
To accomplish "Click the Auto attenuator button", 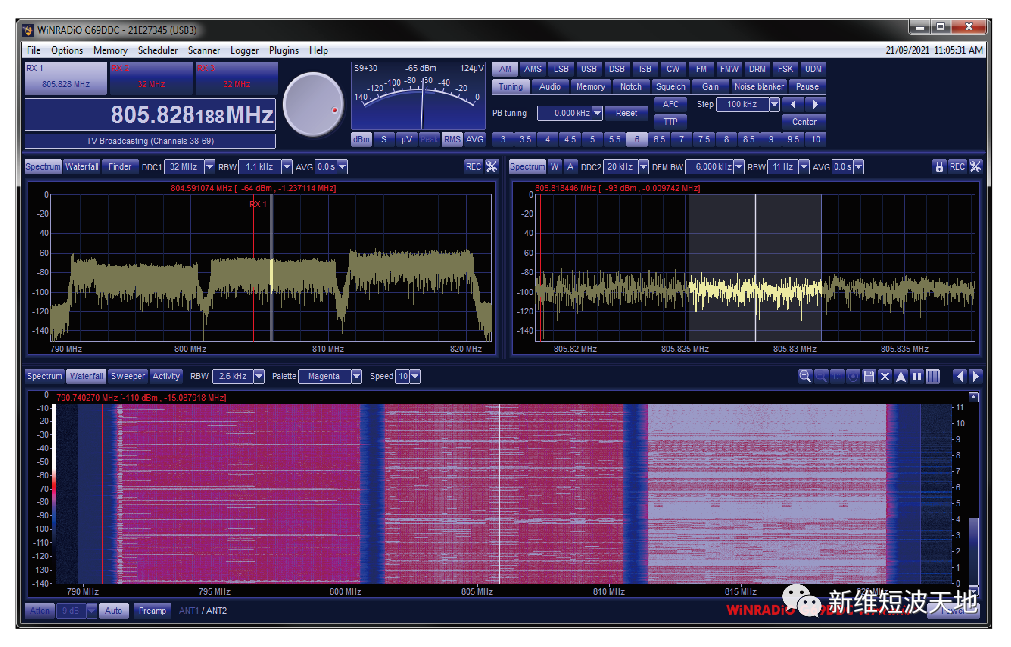I will coord(113,610).
